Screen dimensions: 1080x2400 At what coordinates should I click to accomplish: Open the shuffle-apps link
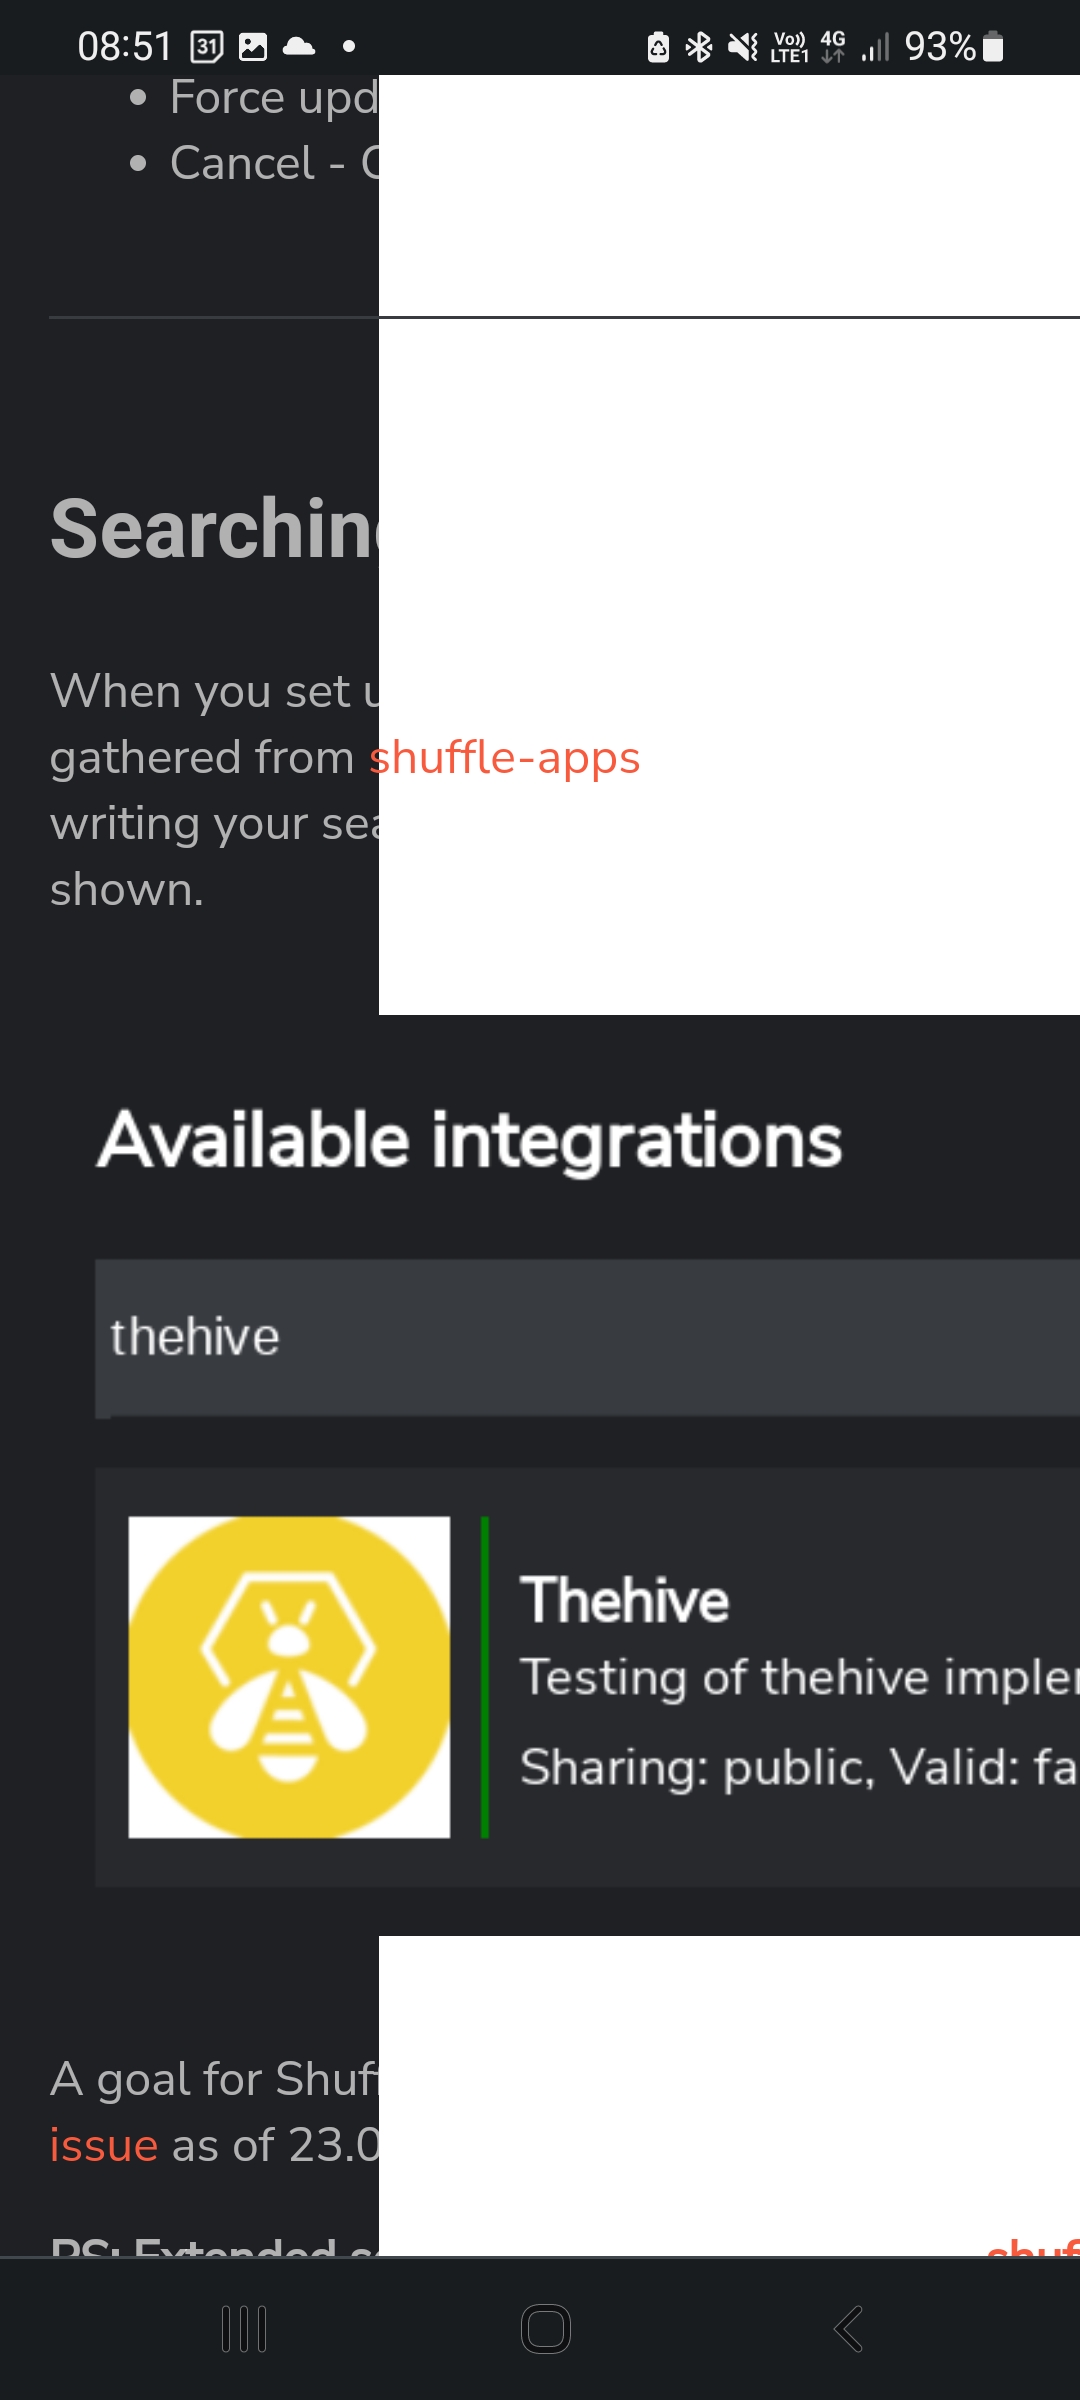[x=505, y=758]
